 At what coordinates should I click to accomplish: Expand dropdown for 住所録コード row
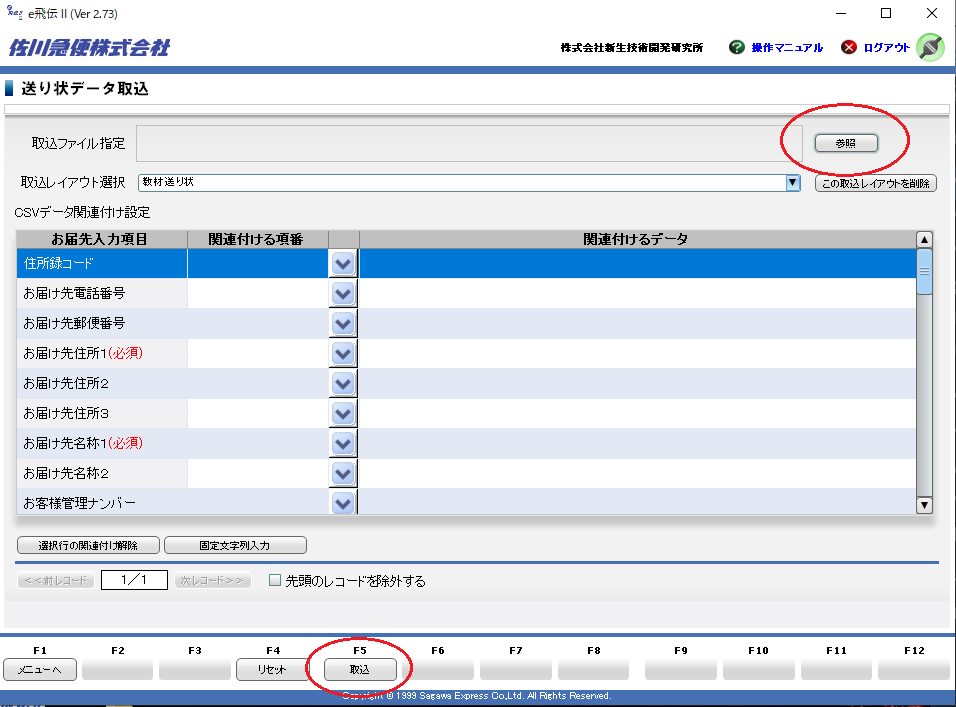tap(343, 264)
